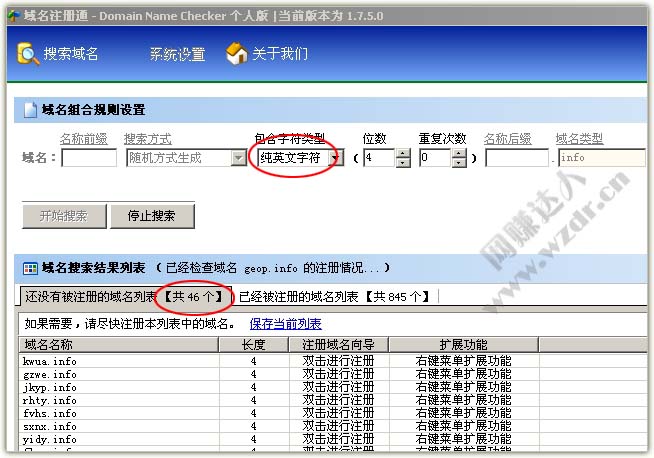Expand the 随机方式生成 search method dropdown
The image size is (654, 458).
coord(239,158)
